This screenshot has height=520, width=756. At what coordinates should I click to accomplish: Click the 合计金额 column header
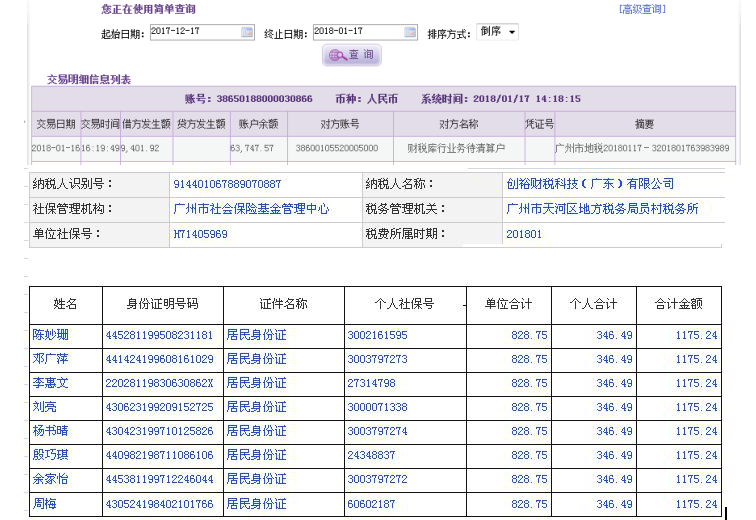pos(678,304)
